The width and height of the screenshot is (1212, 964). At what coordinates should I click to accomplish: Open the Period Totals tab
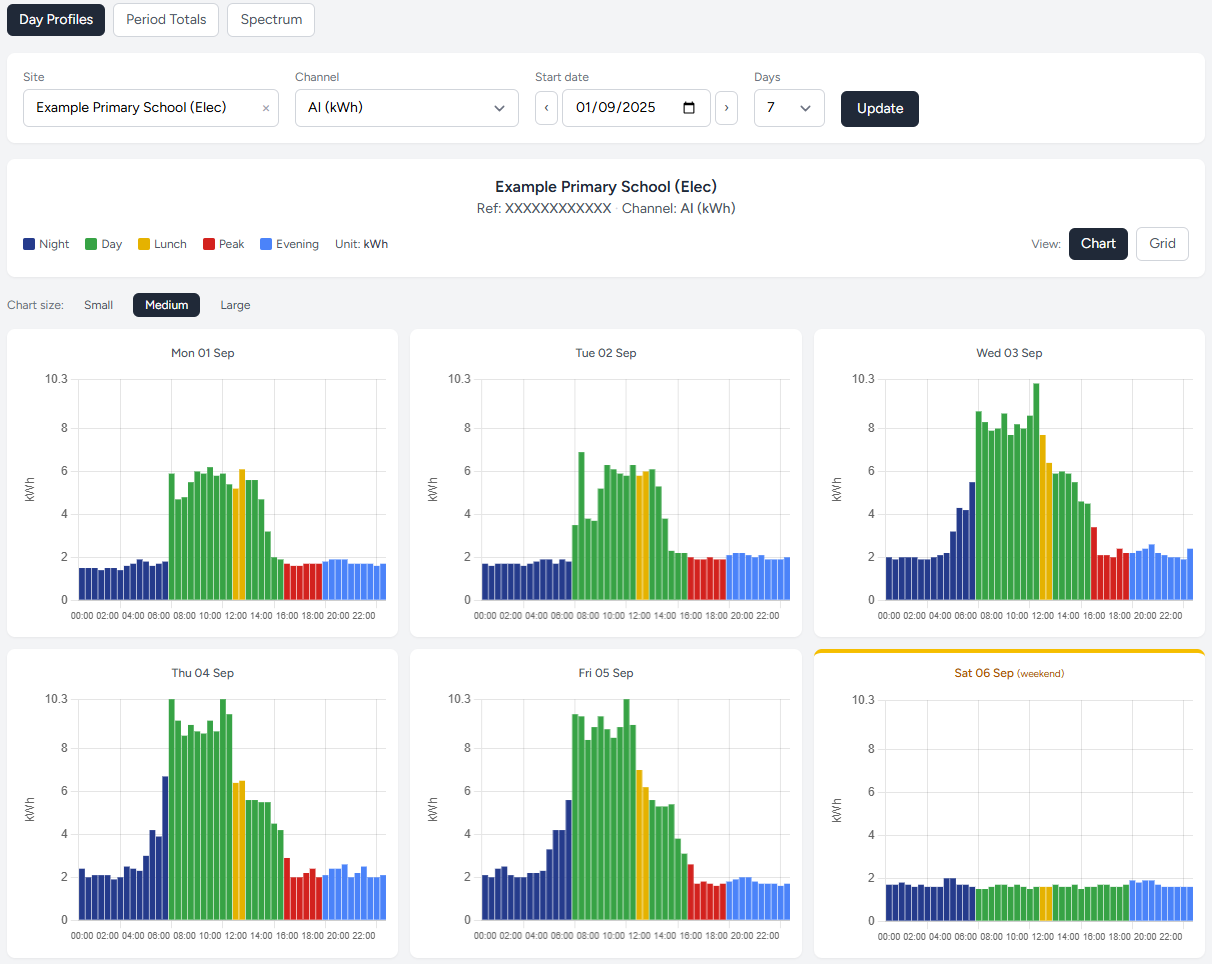click(166, 19)
